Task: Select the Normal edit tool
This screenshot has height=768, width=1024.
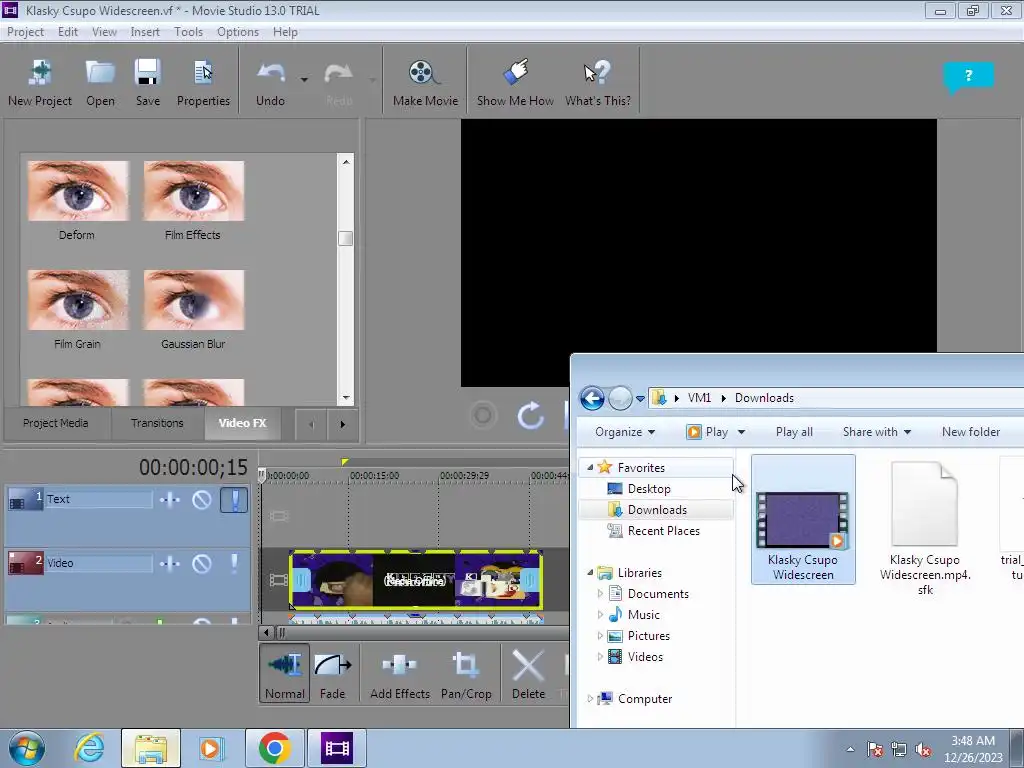Action: click(285, 673)
